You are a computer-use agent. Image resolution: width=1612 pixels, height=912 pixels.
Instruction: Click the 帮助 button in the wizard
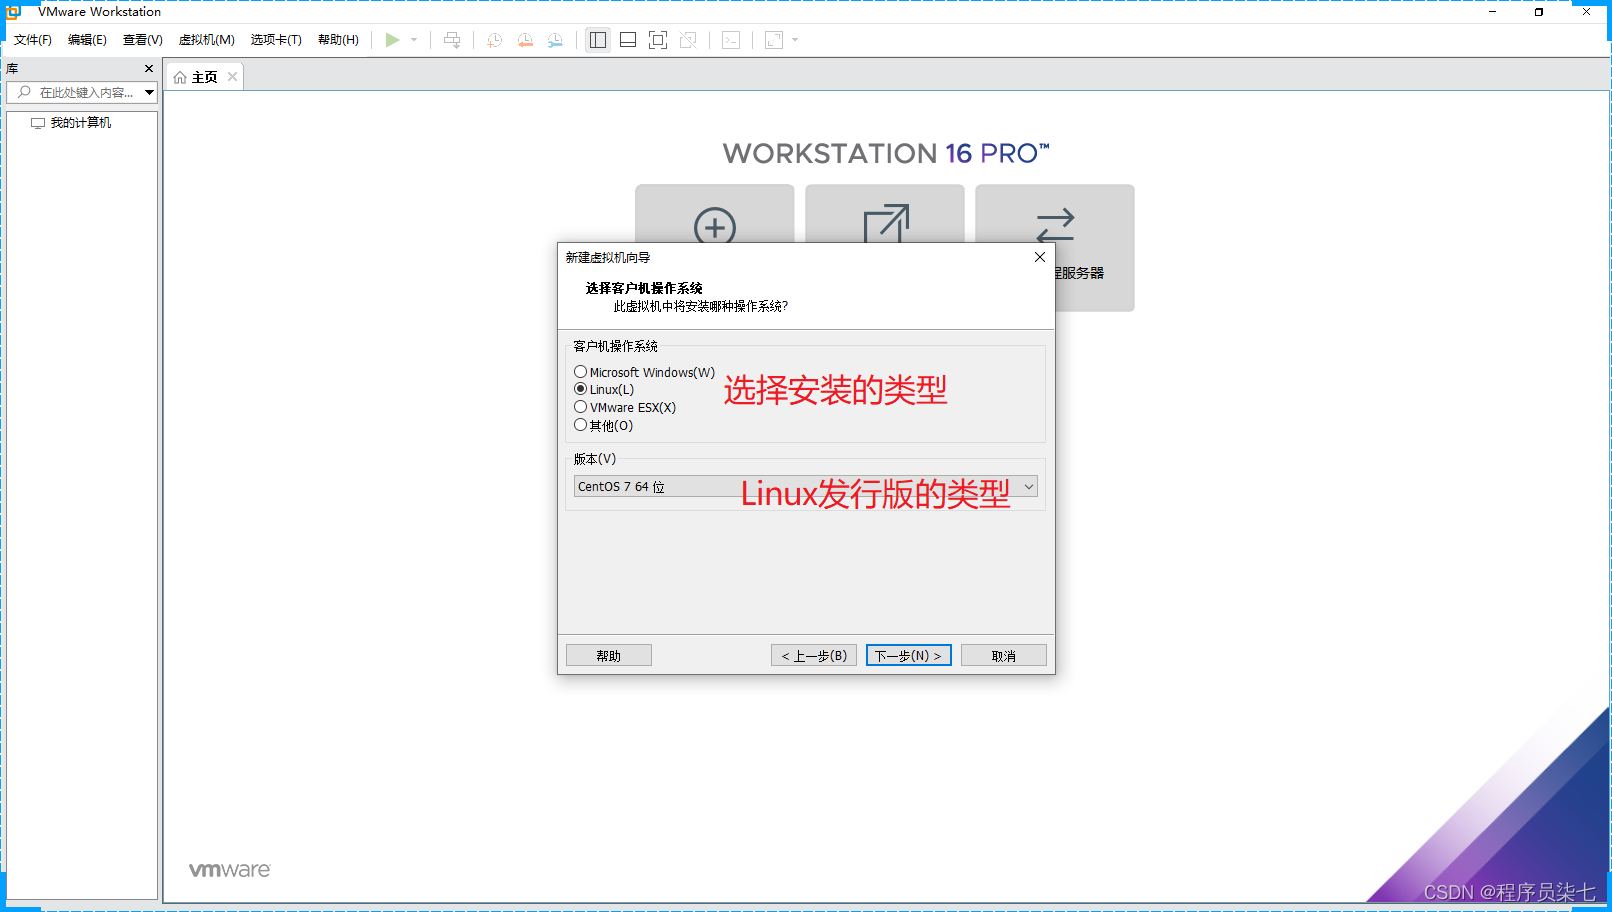(608, 655)
